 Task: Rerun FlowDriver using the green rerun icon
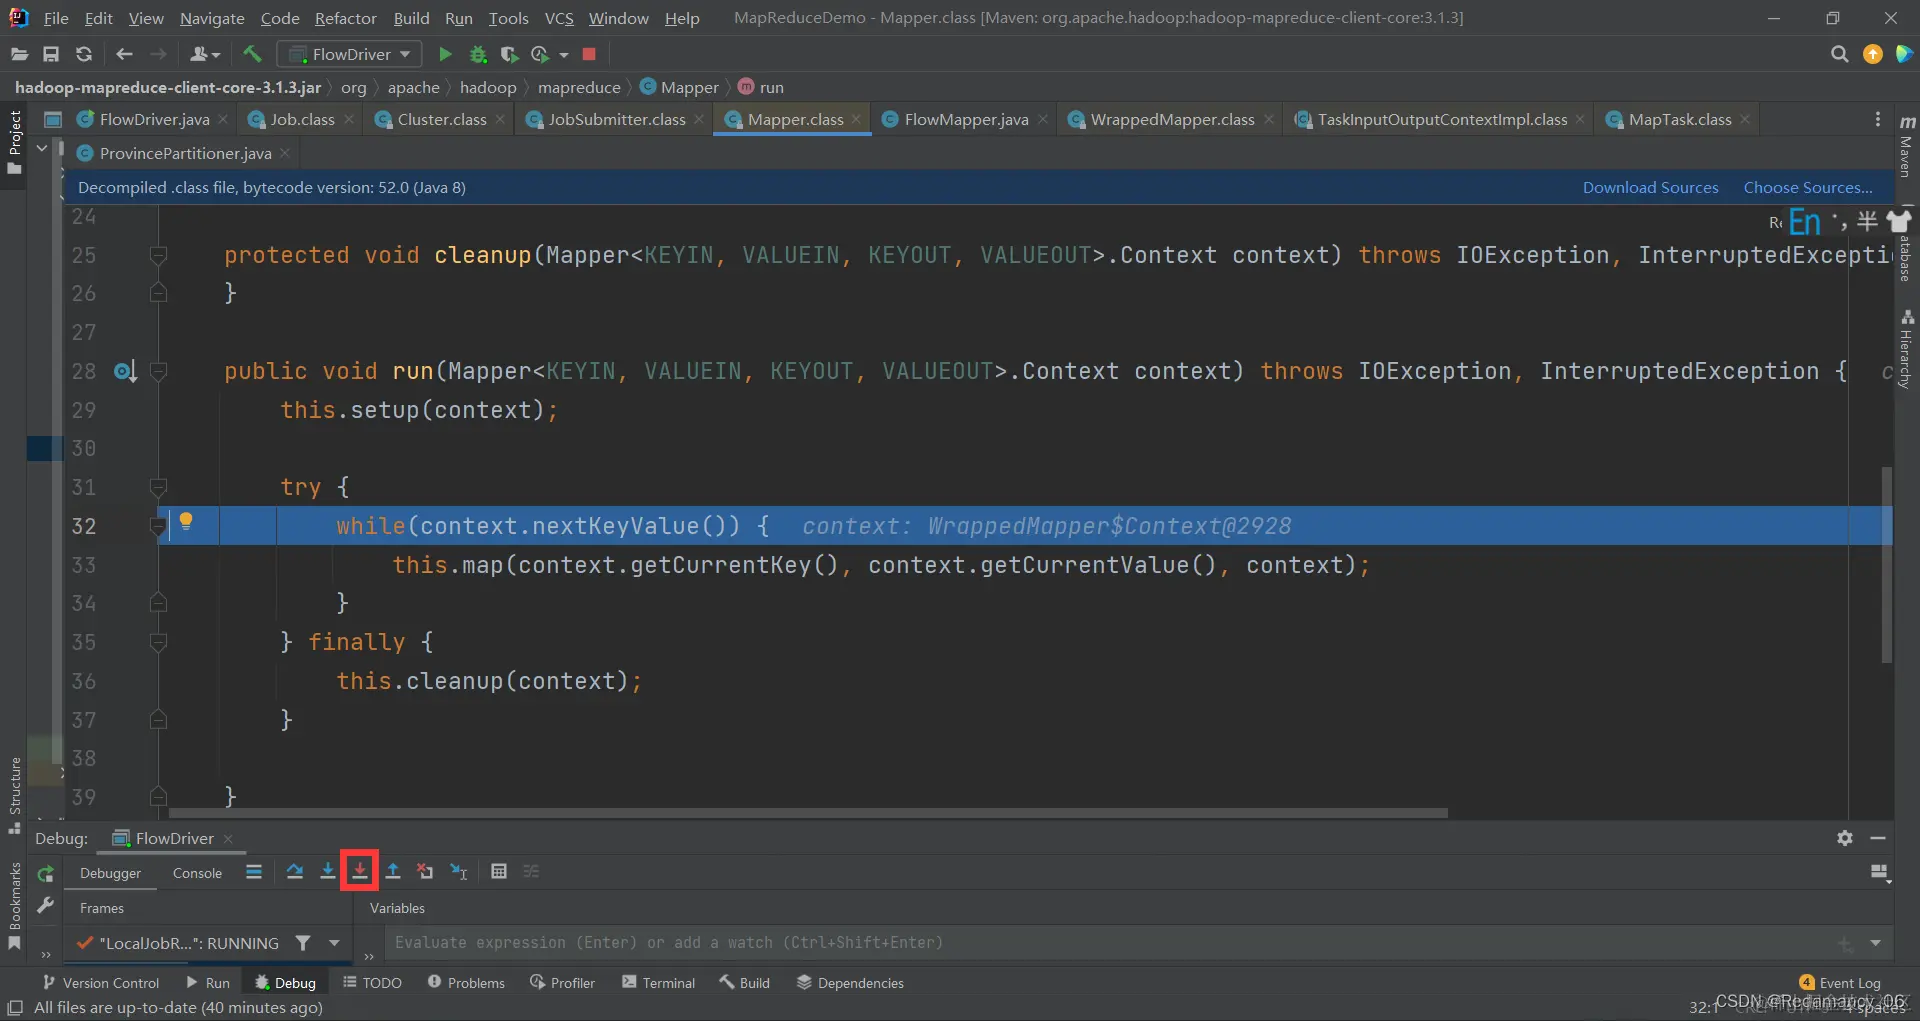pos(45,874)
